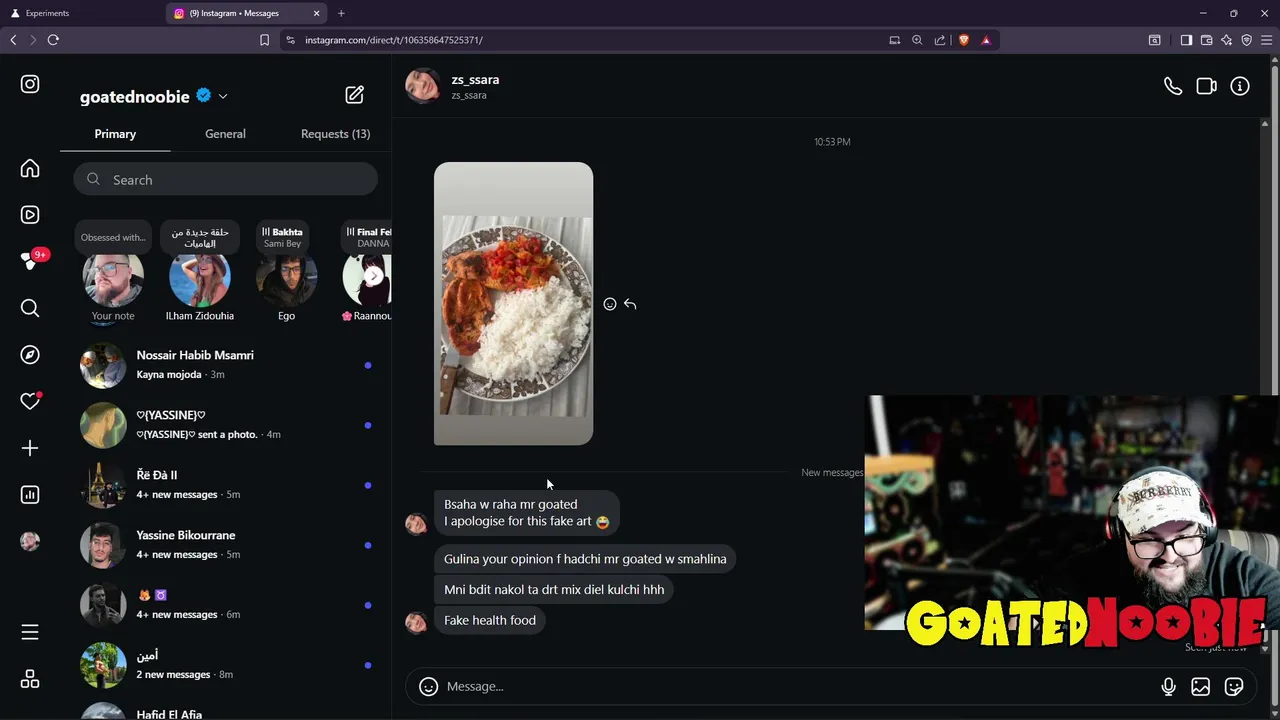Share the page from the address bar

coord(940,40)
